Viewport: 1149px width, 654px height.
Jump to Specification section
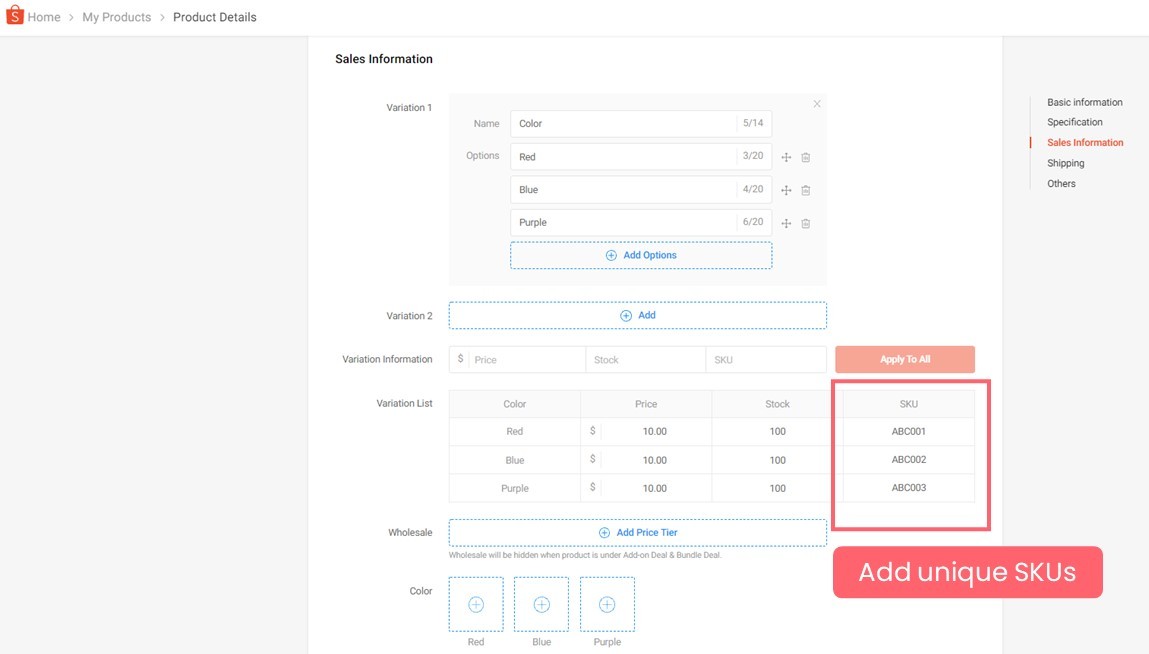click(1074, 122)
